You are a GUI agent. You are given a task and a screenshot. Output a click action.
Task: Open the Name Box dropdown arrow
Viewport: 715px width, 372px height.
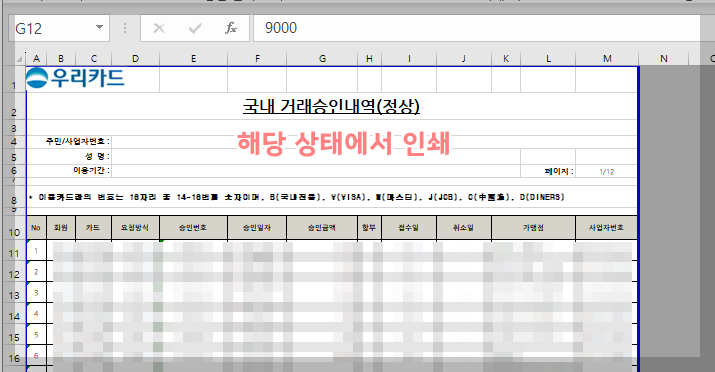[99, 27]
